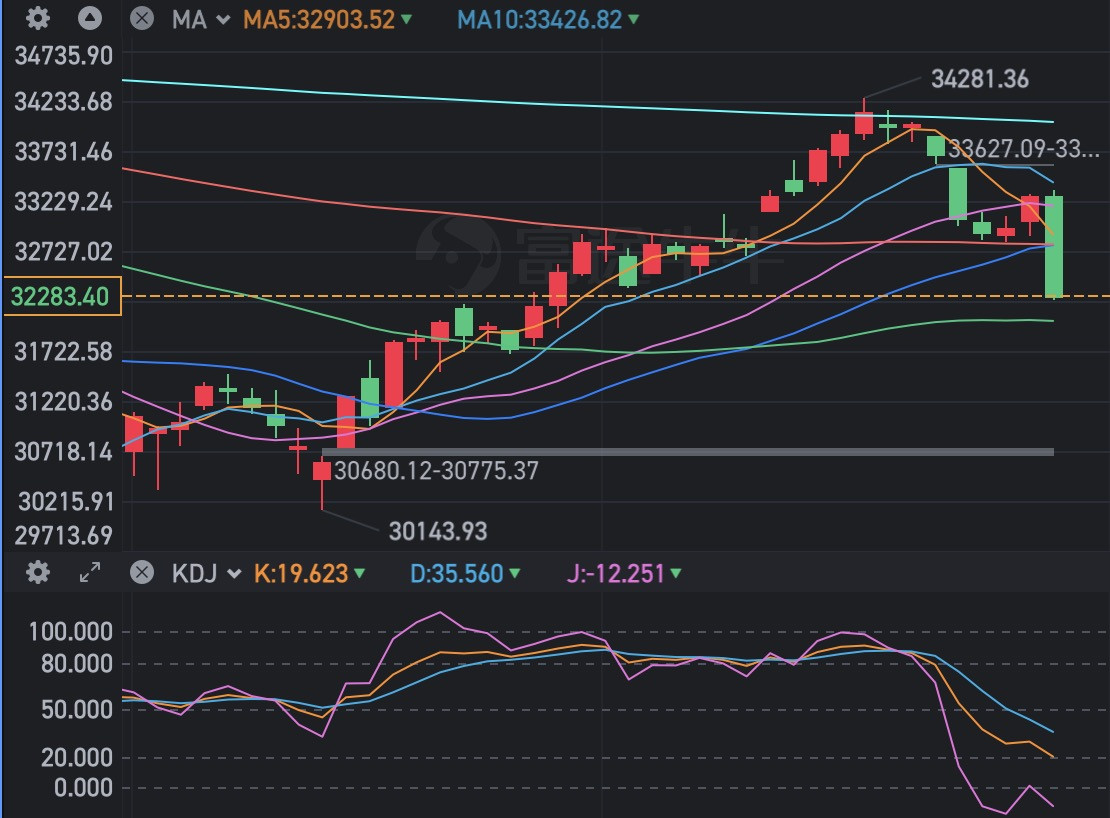Open MA indicator settings gear
Image resolution: width=1110 pixels, height=818 pixels.
coord(38,18)
